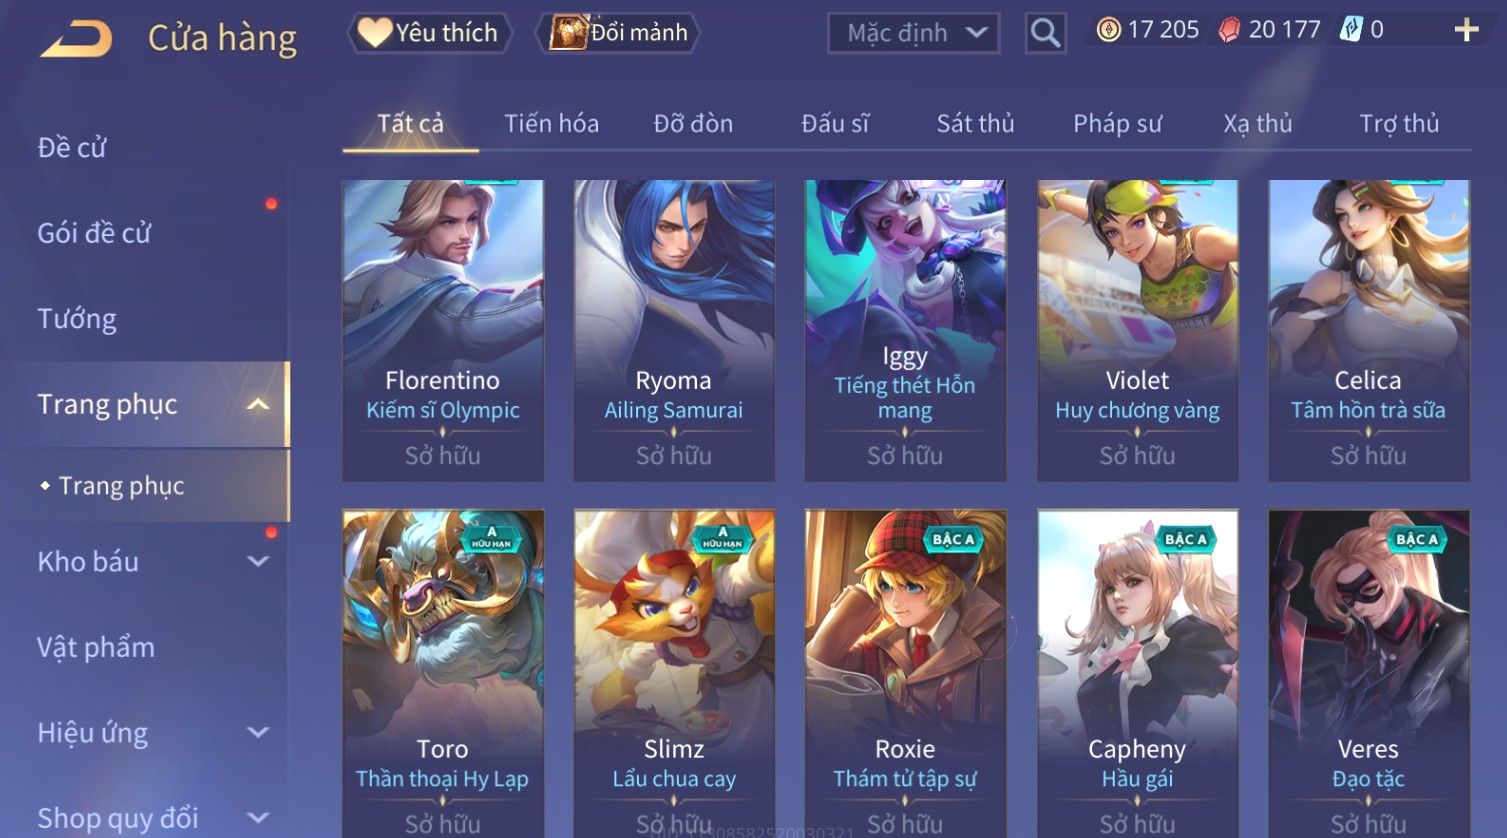The height and width of the screenshot is (838, 1507).
Task: Click the blue ticket currency icon
Action: coord(1351,30)
